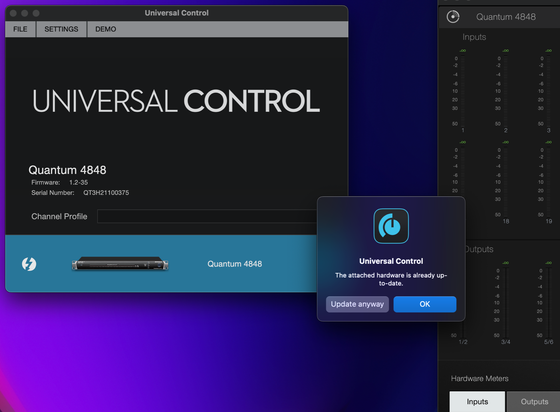Open the DEMO menu

(106, 29)
